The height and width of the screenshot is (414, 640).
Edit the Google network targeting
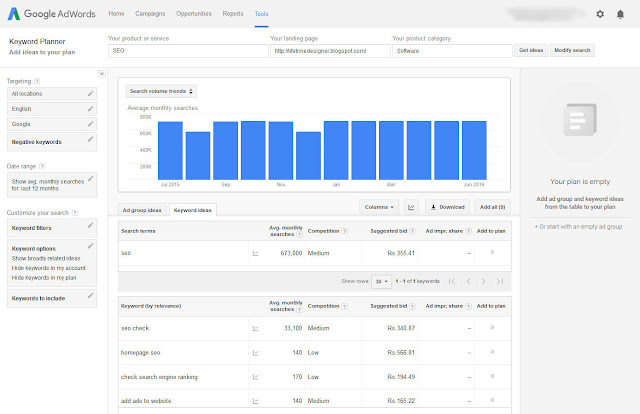pos(91,124)
